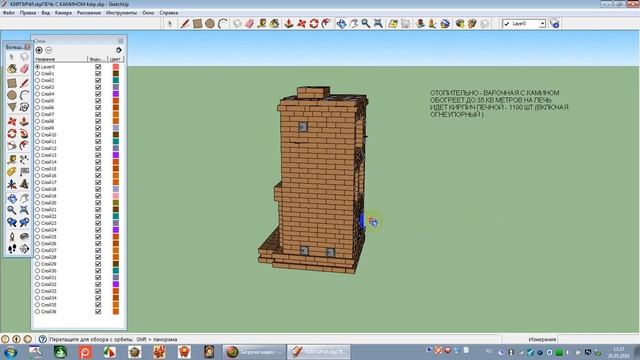640x360 pixels.
Task: Open the Инструменты menu
Action: pos(121,13)
